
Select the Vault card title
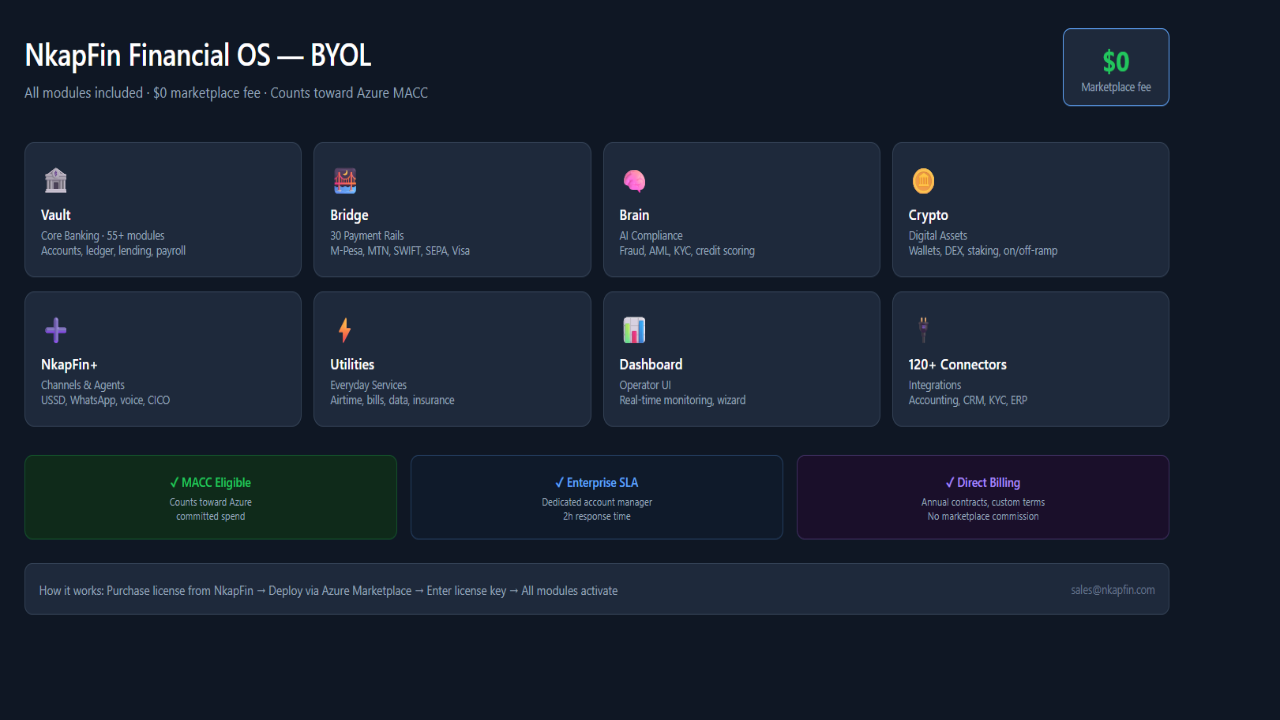(56, 215)
